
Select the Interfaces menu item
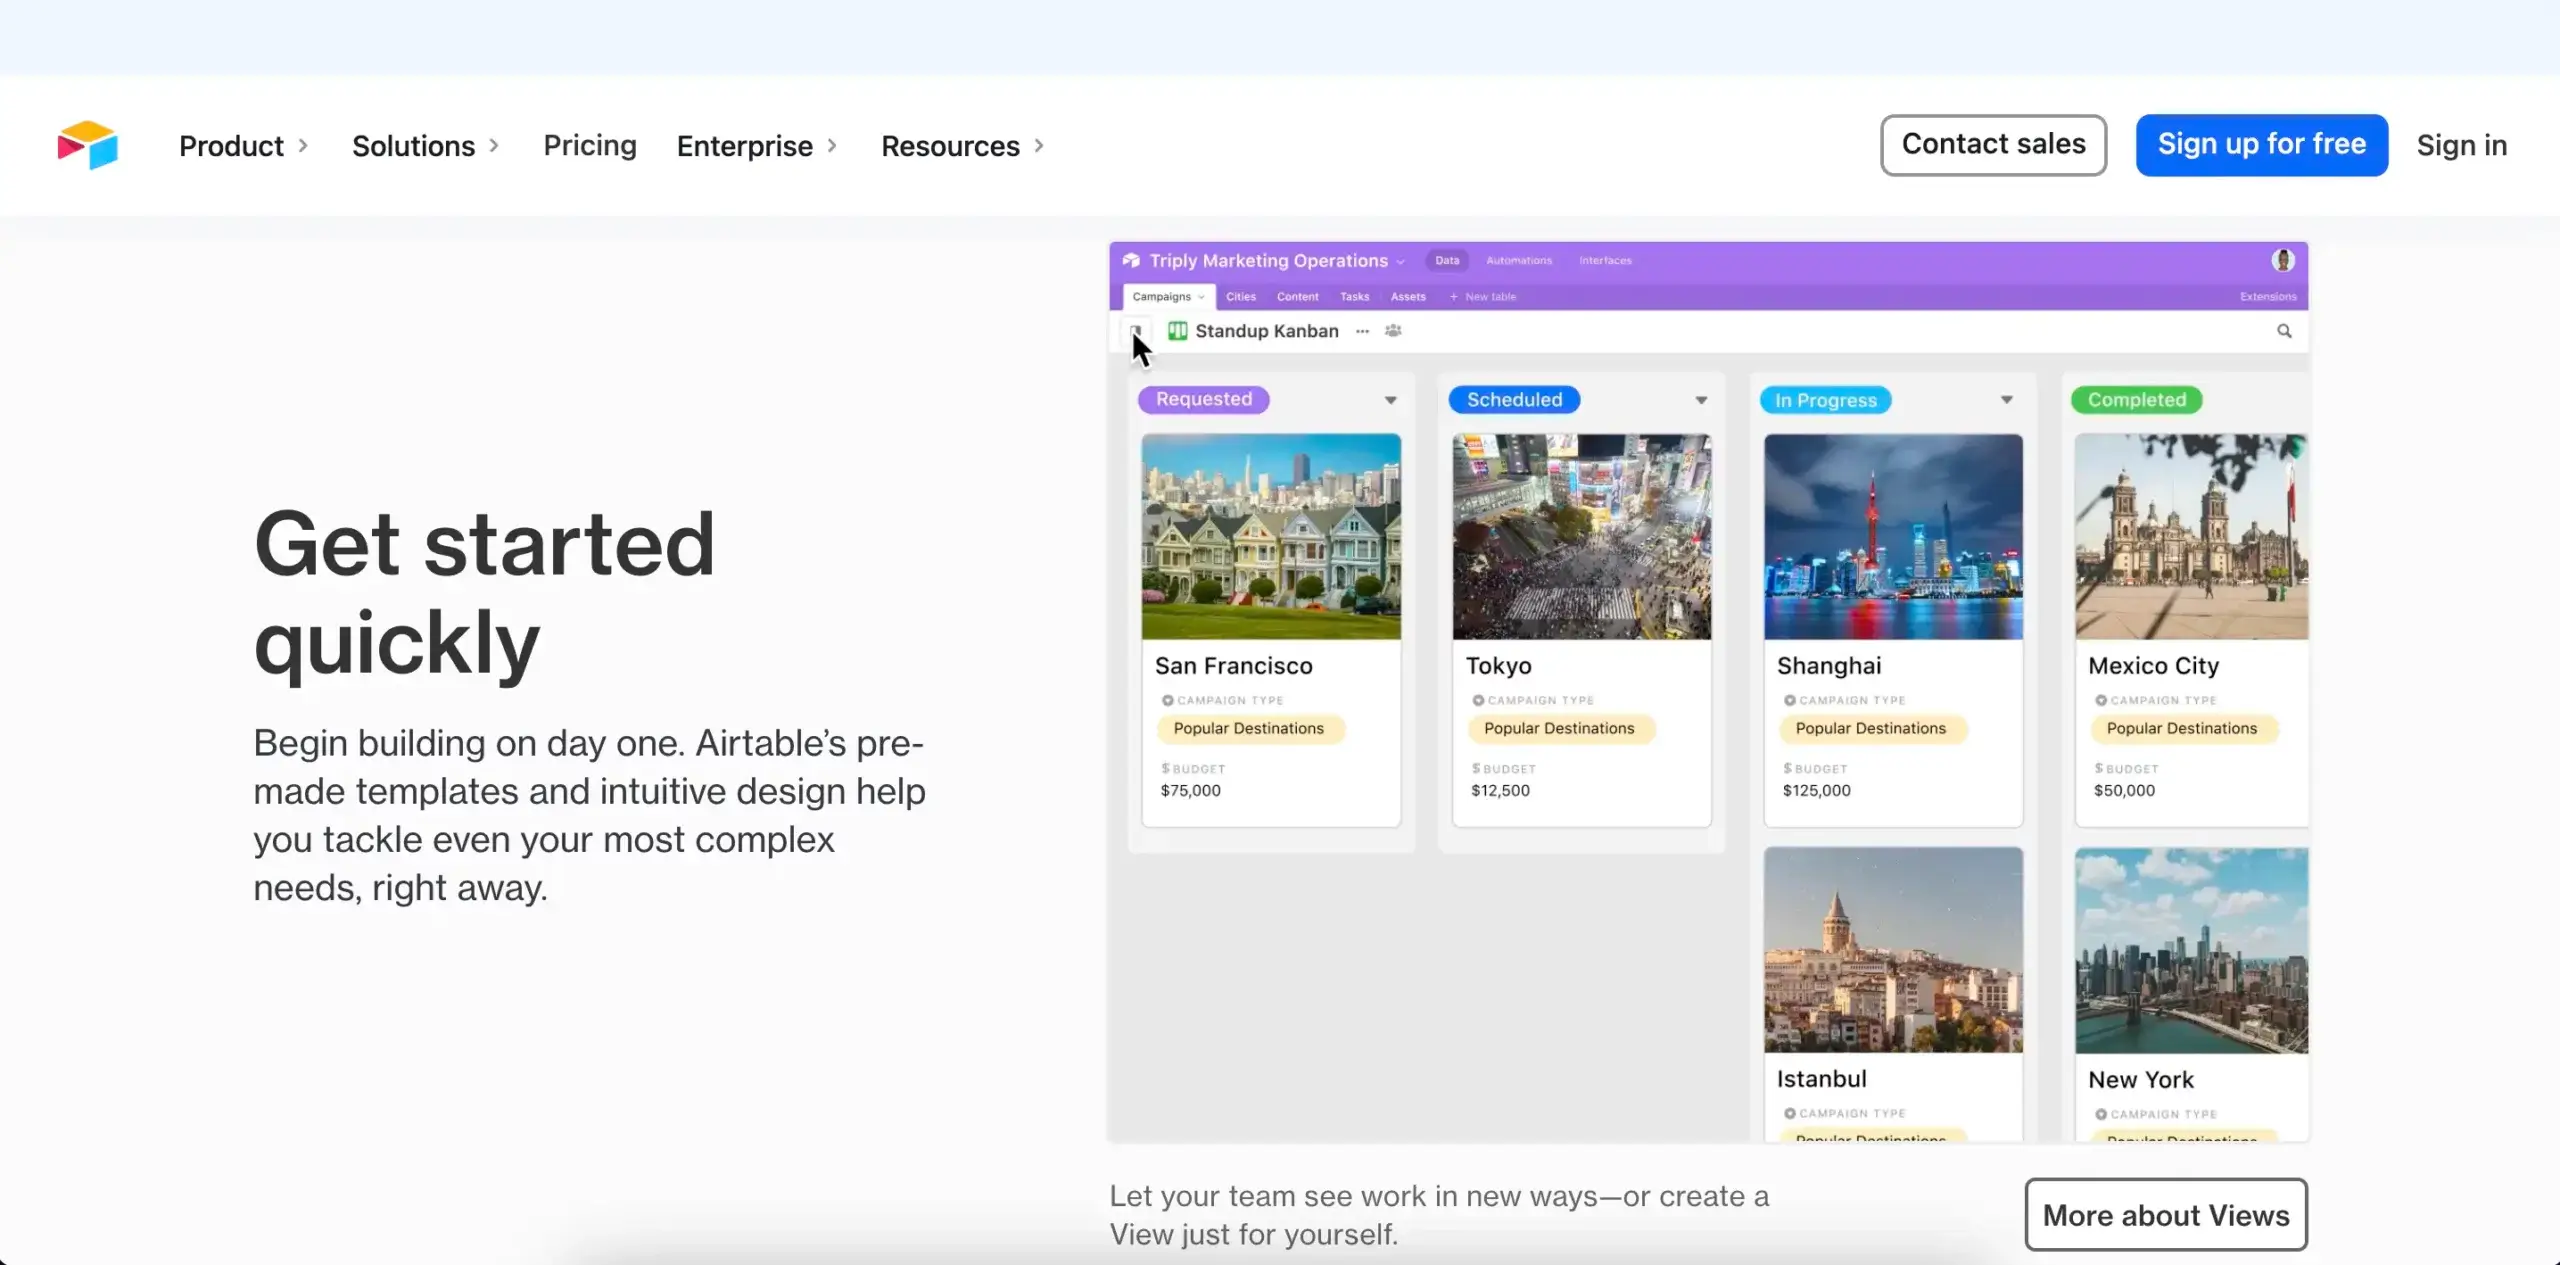coord(1604,260)
